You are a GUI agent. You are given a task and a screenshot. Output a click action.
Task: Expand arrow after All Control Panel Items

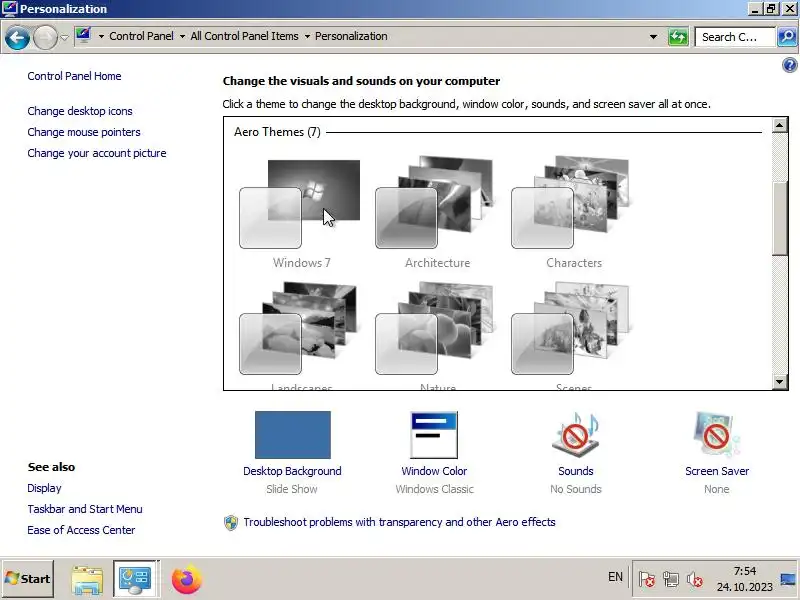(x=307, y=36)
